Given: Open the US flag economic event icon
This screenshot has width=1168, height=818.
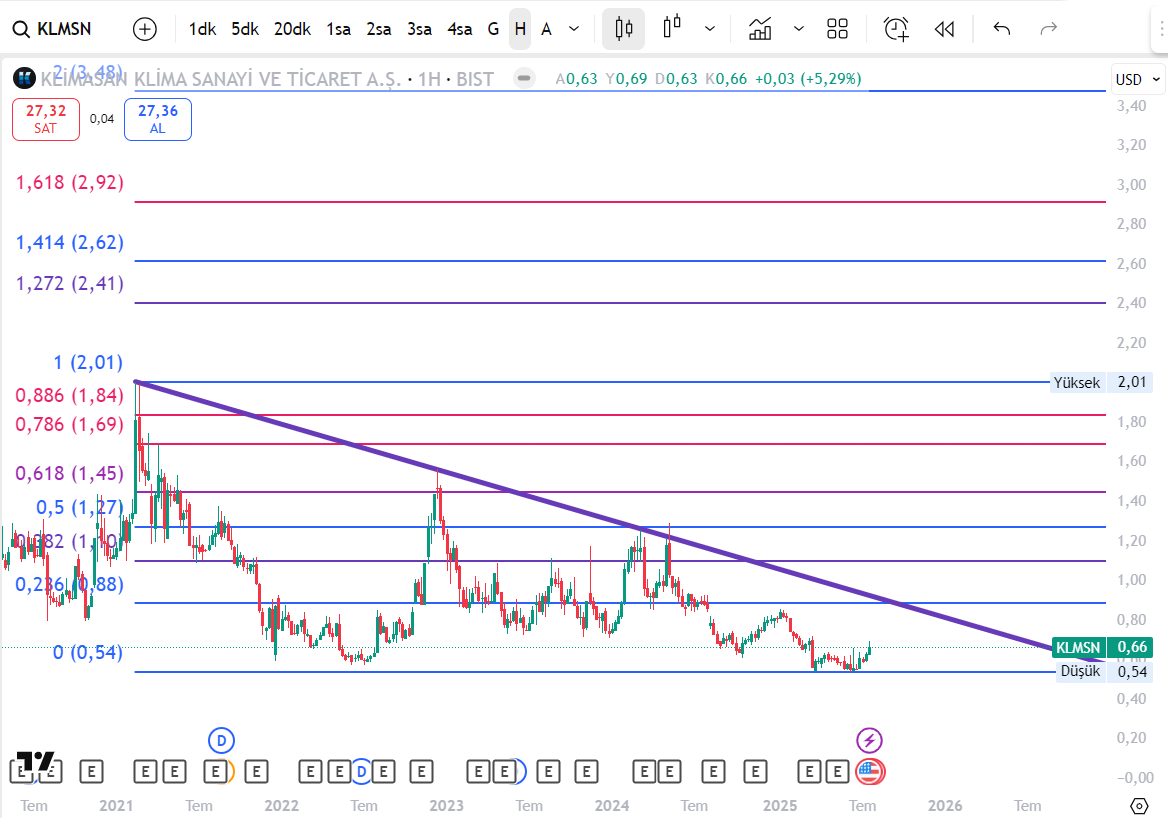Looking at the screenshot, I should click(869, 772).
